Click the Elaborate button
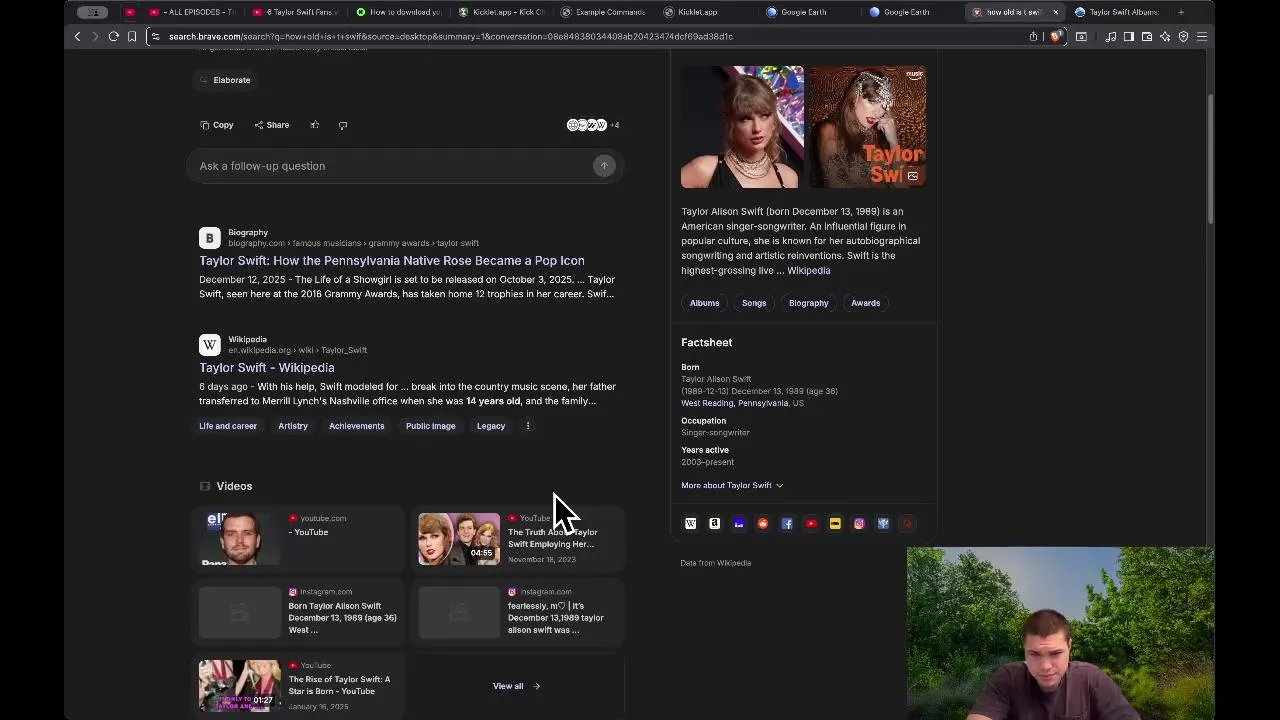Viewport: 1280px width, 720px height. click(225, 80)
